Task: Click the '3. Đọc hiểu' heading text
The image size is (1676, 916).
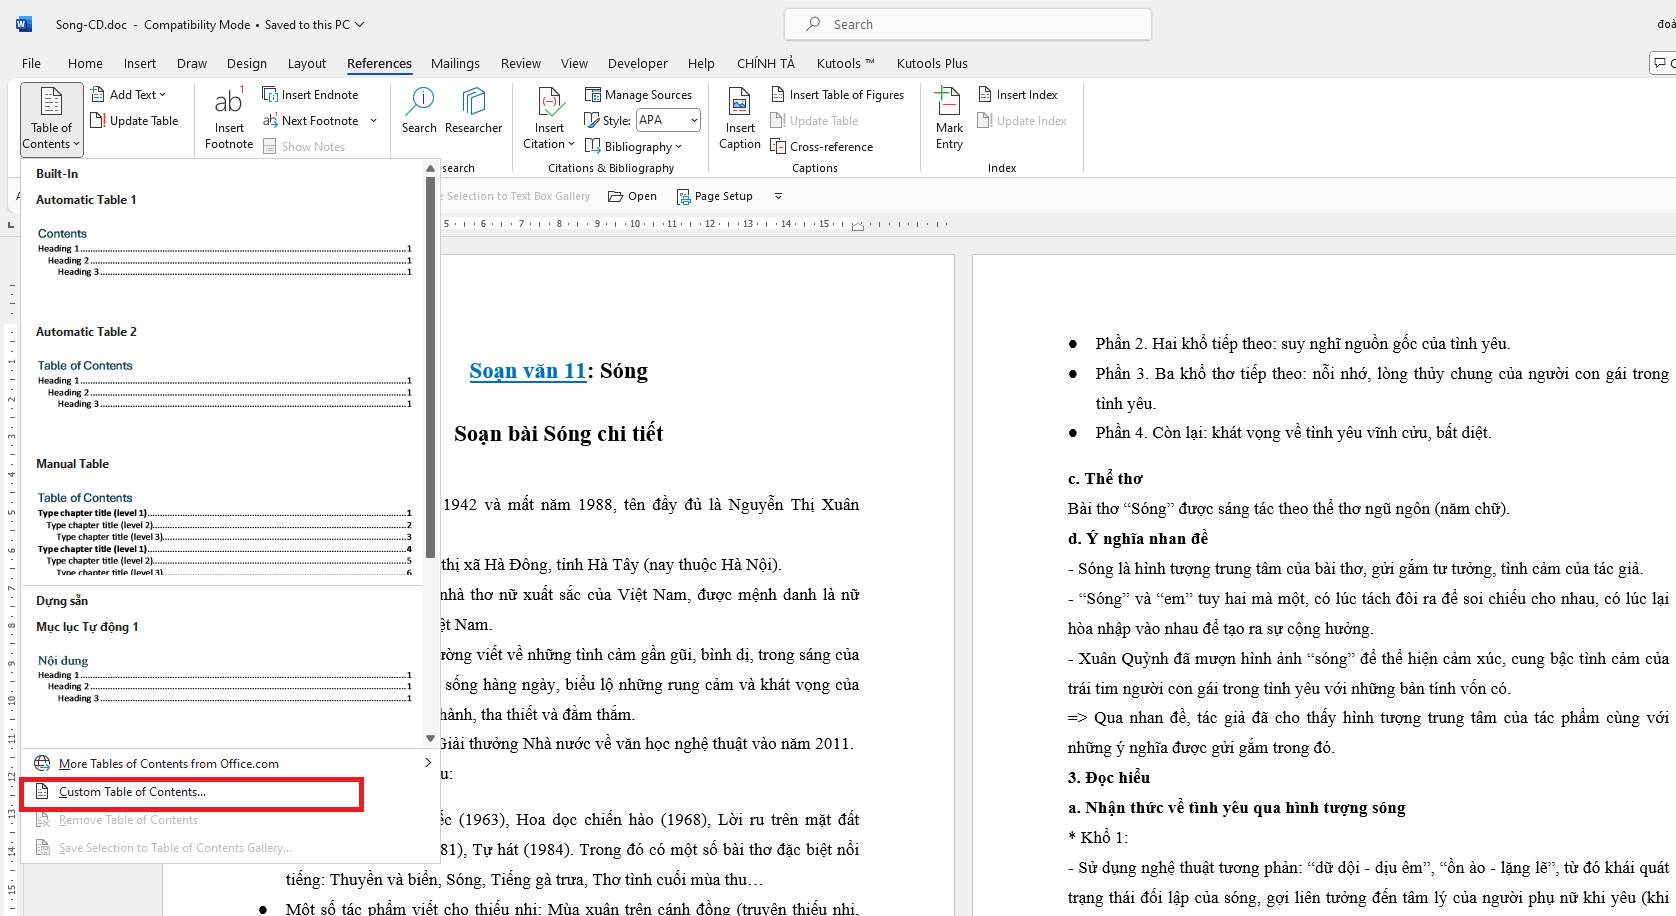Action: click(1108, 778)
